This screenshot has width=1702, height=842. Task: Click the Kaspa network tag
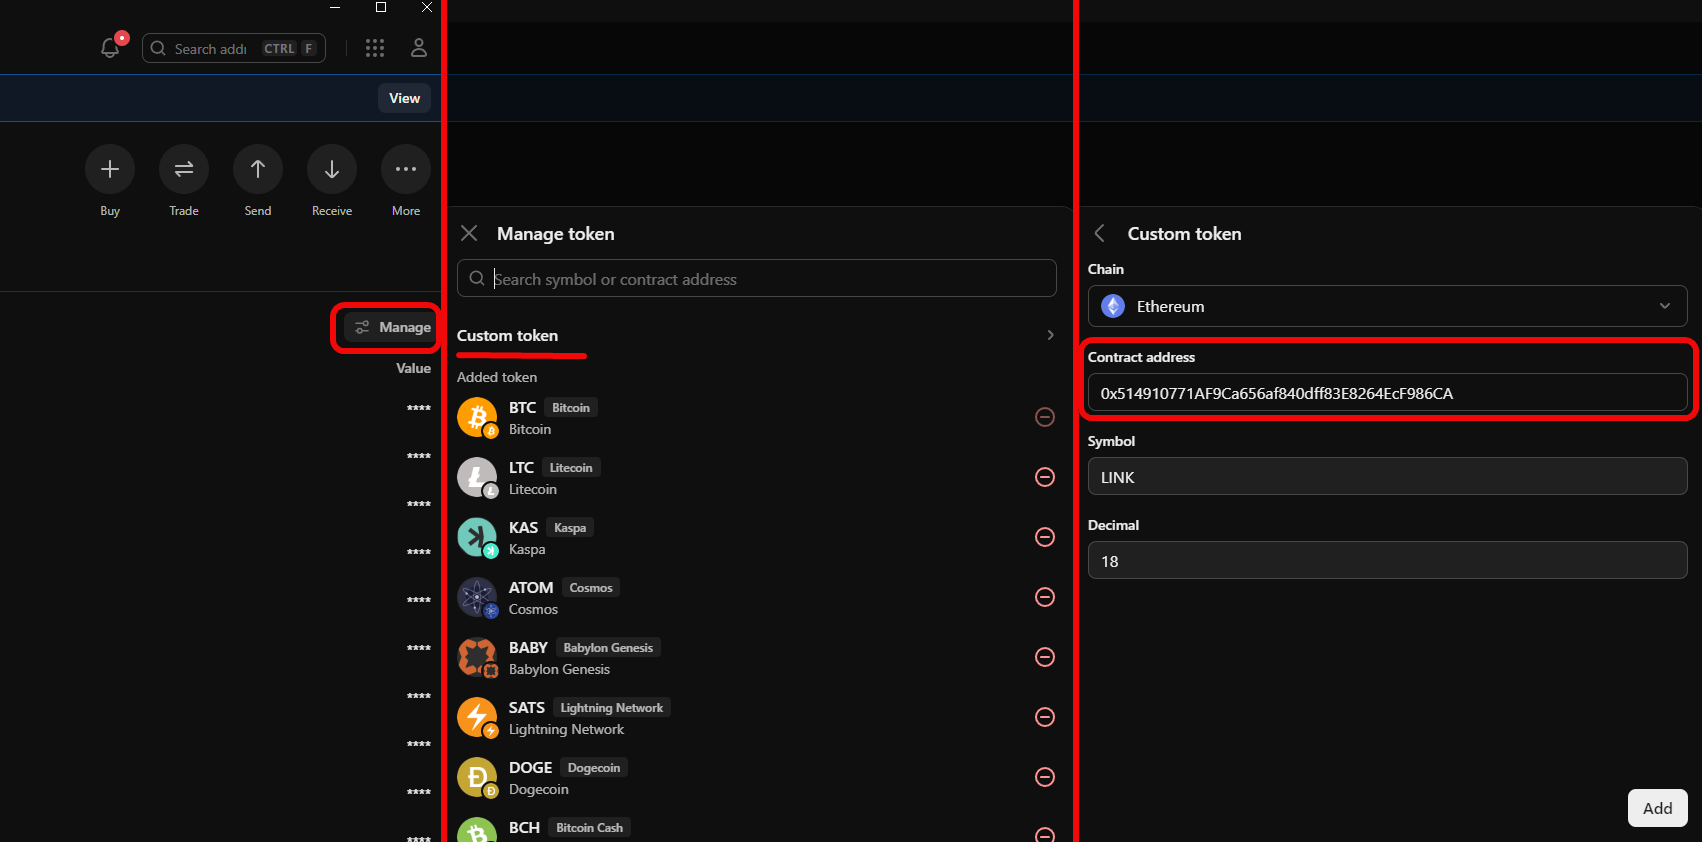click(x=570, y=528)
